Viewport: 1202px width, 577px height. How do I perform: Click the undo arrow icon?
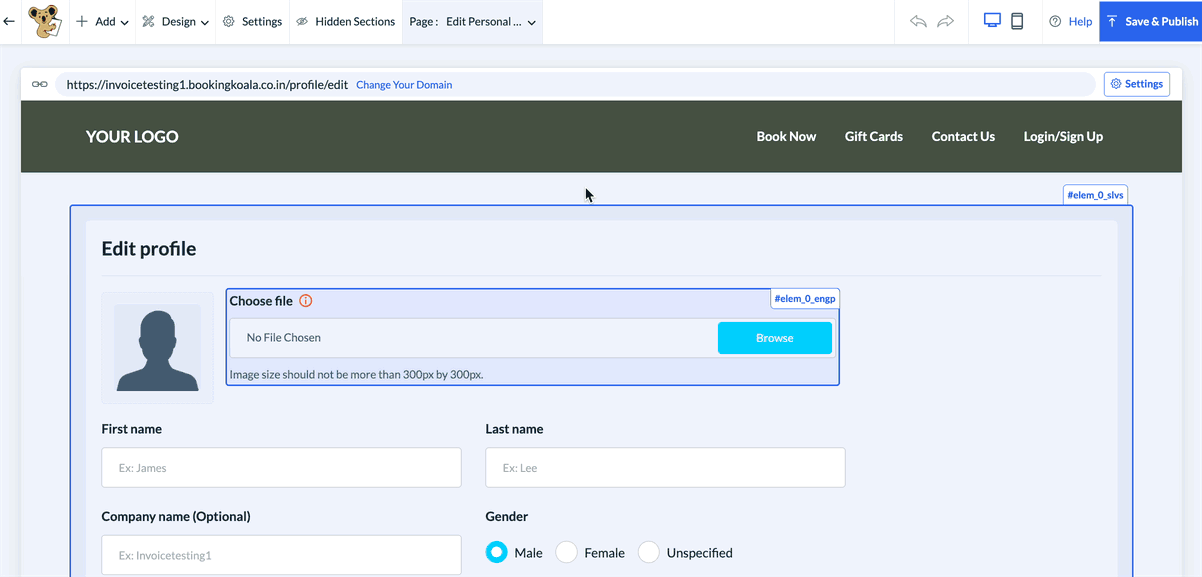[918, 21]
